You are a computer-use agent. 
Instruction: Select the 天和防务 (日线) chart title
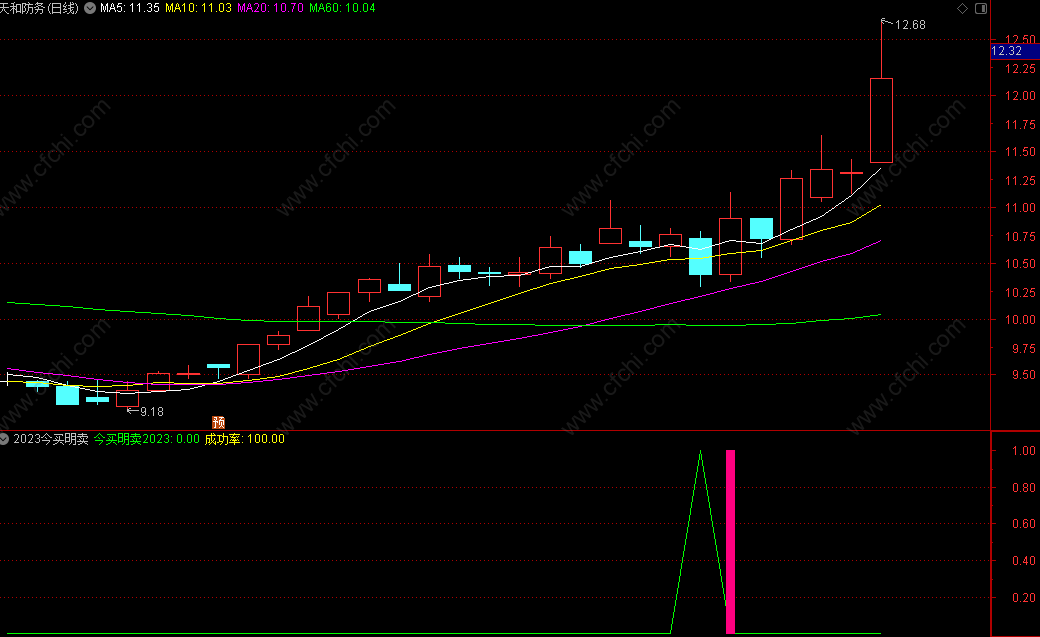39,8
